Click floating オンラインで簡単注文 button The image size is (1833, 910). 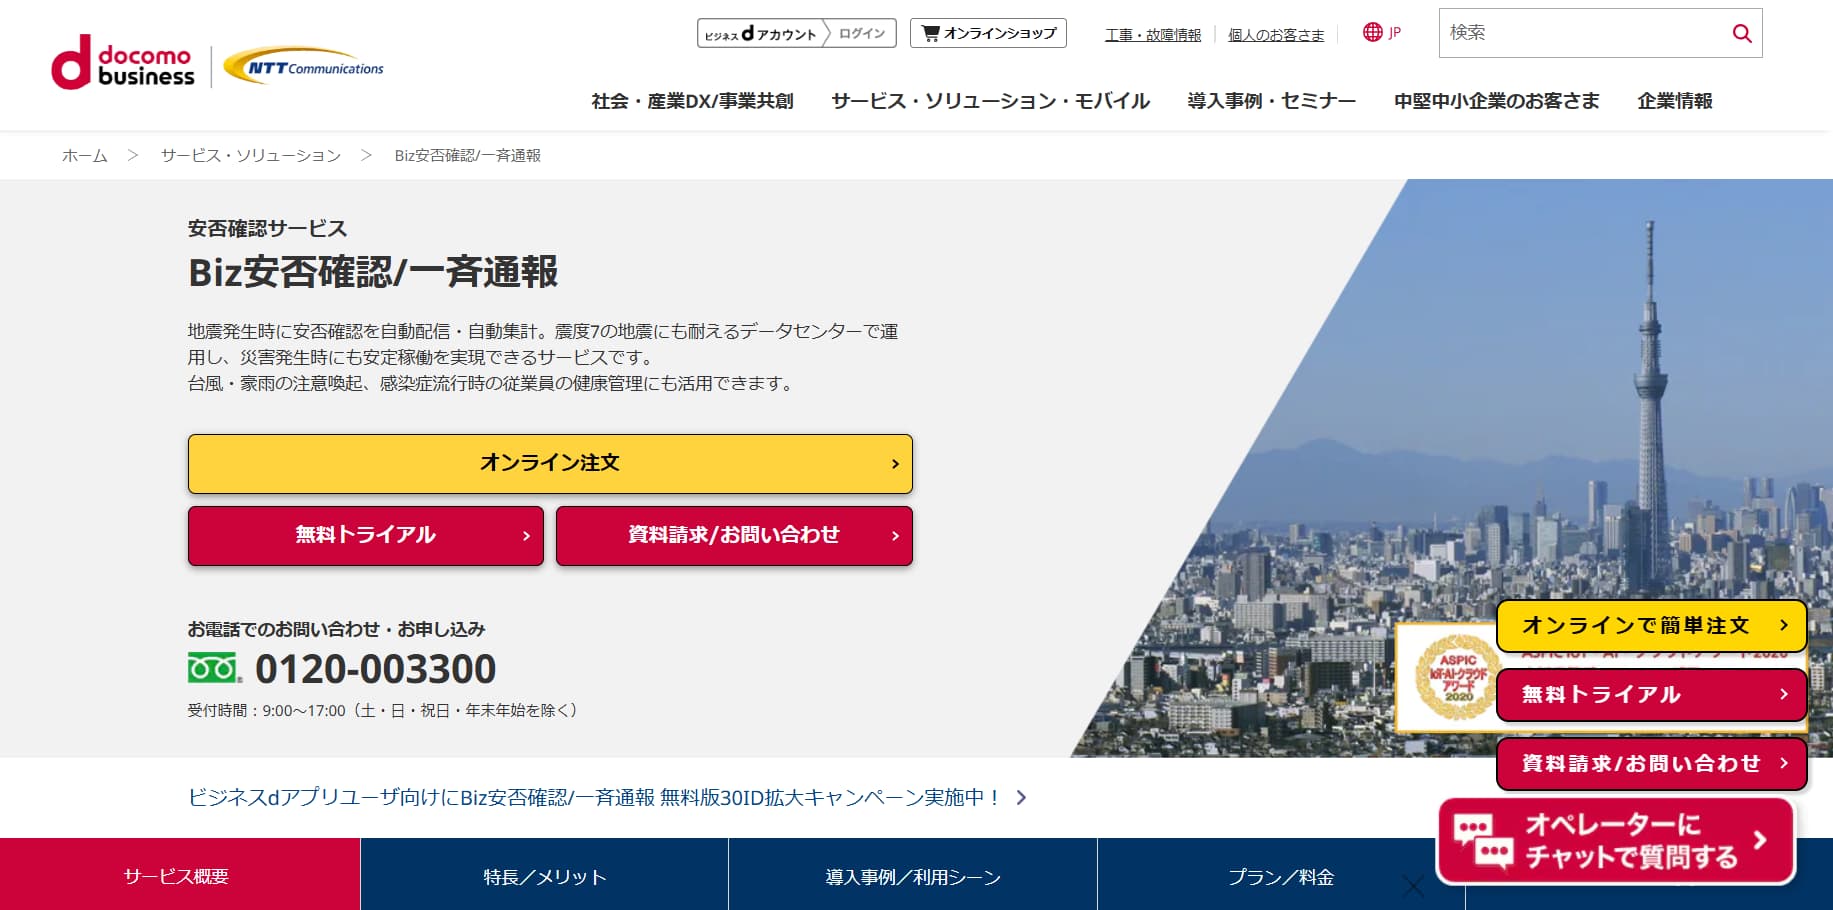click(1651, 626)
